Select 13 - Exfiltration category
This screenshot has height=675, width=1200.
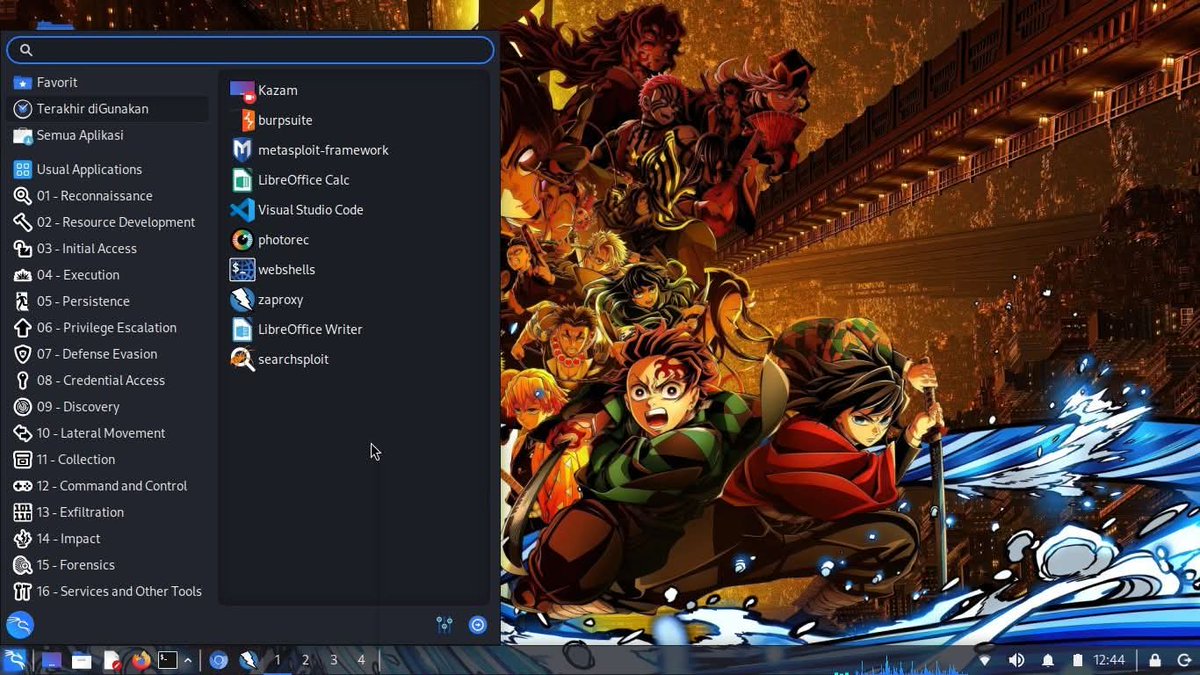click(x=109, y=512)
